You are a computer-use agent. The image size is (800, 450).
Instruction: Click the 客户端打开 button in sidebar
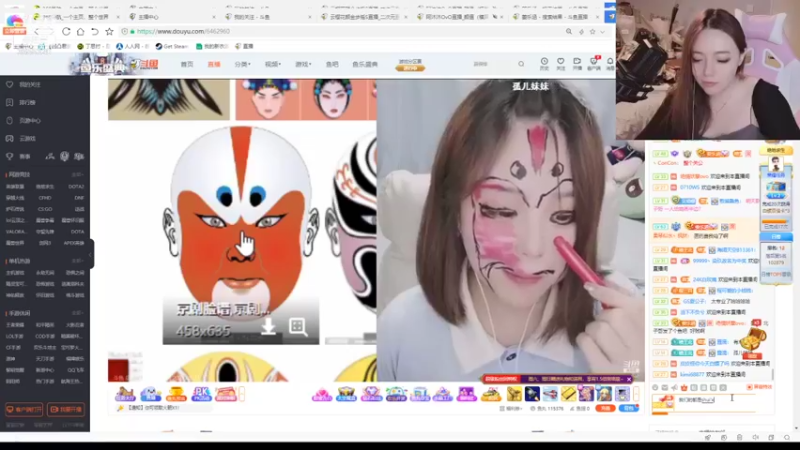[24, 409]
